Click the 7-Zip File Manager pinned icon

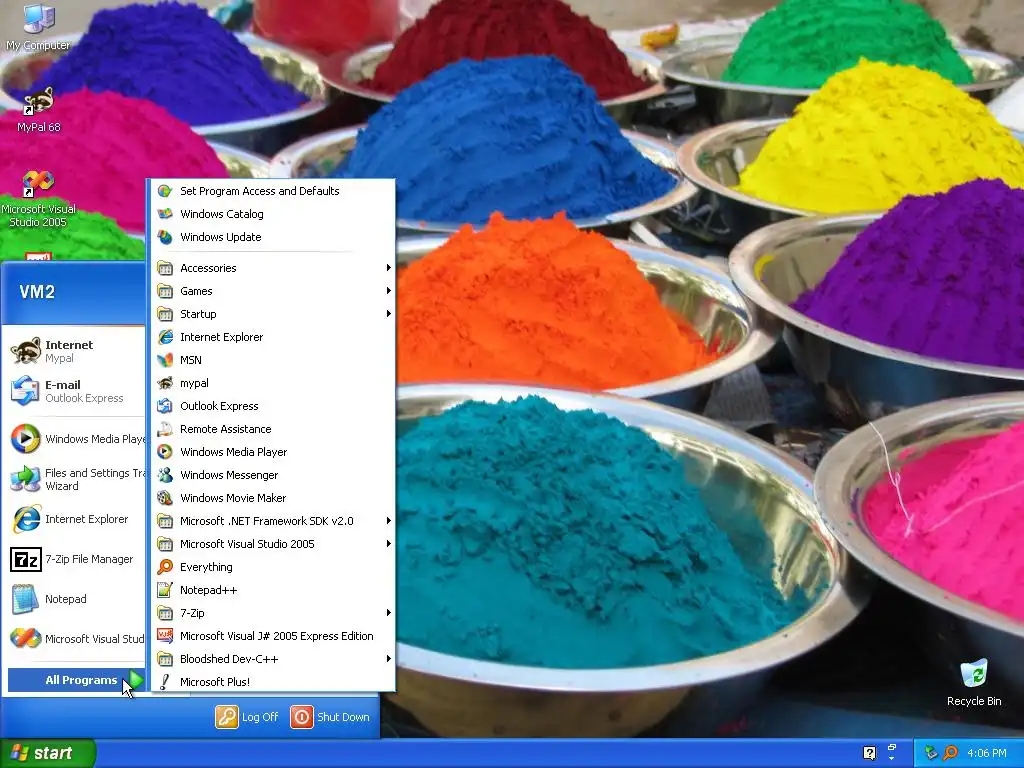(25, 560)
